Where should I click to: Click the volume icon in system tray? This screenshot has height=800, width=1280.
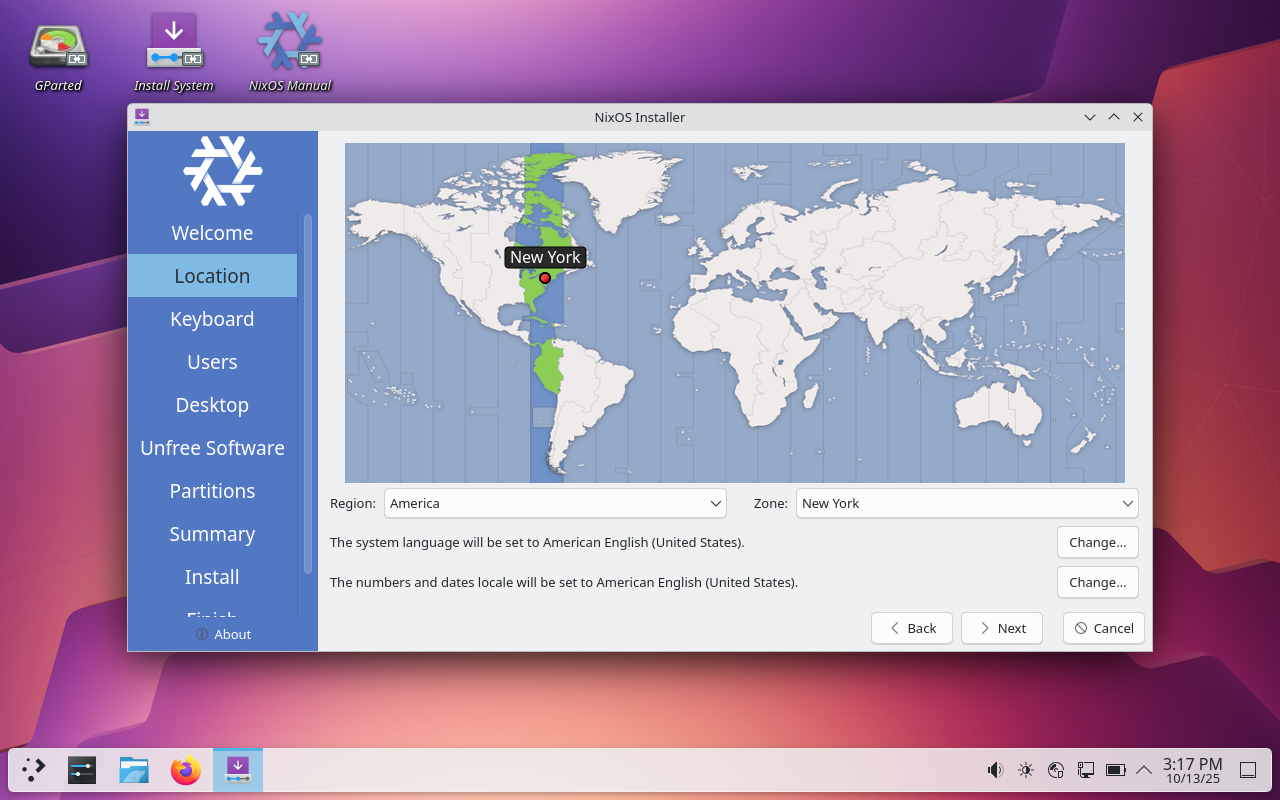(995, 770)
